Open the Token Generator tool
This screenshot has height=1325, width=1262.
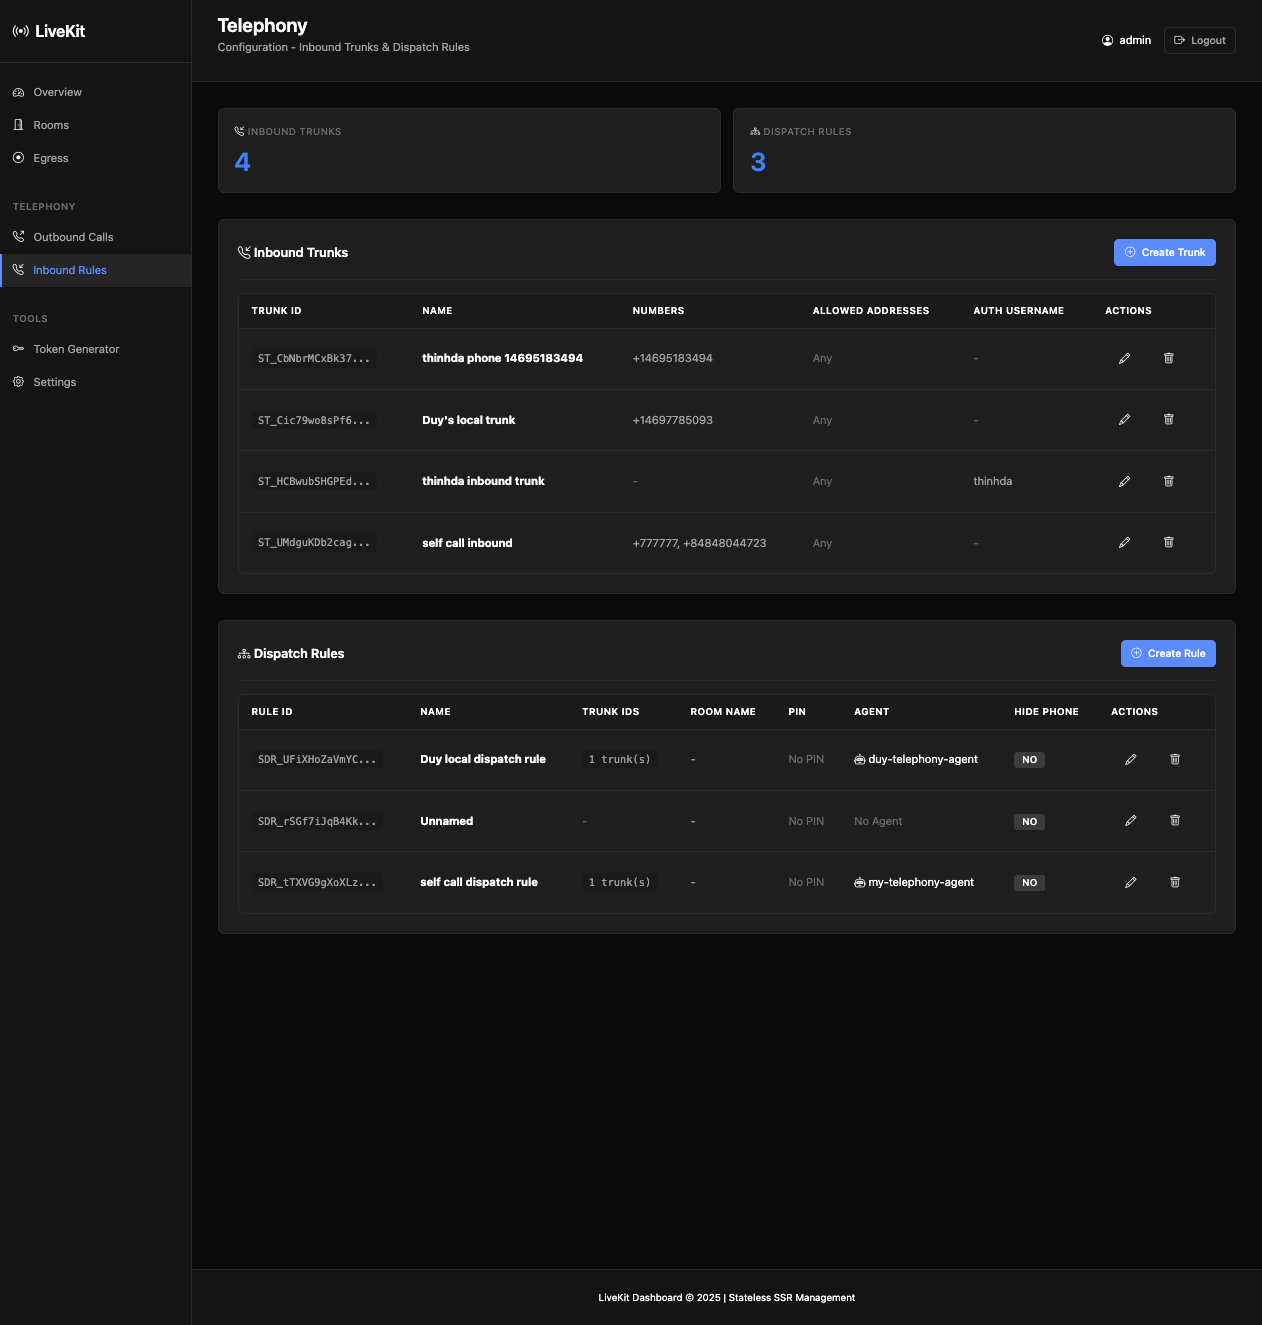tap(76, 349)
